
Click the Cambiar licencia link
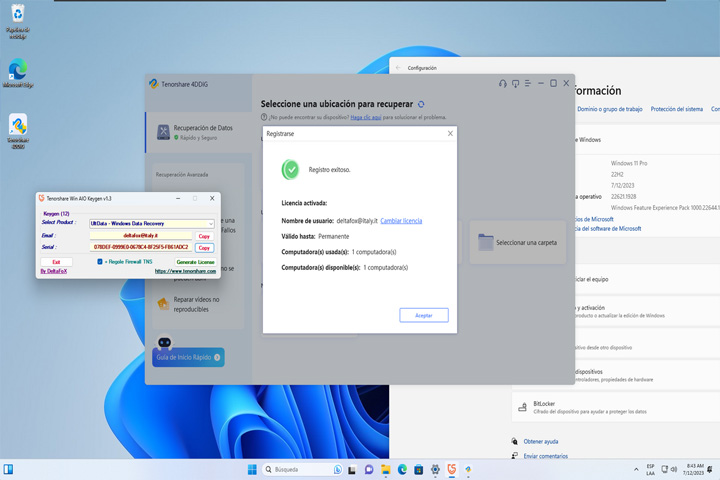point(401,221)
